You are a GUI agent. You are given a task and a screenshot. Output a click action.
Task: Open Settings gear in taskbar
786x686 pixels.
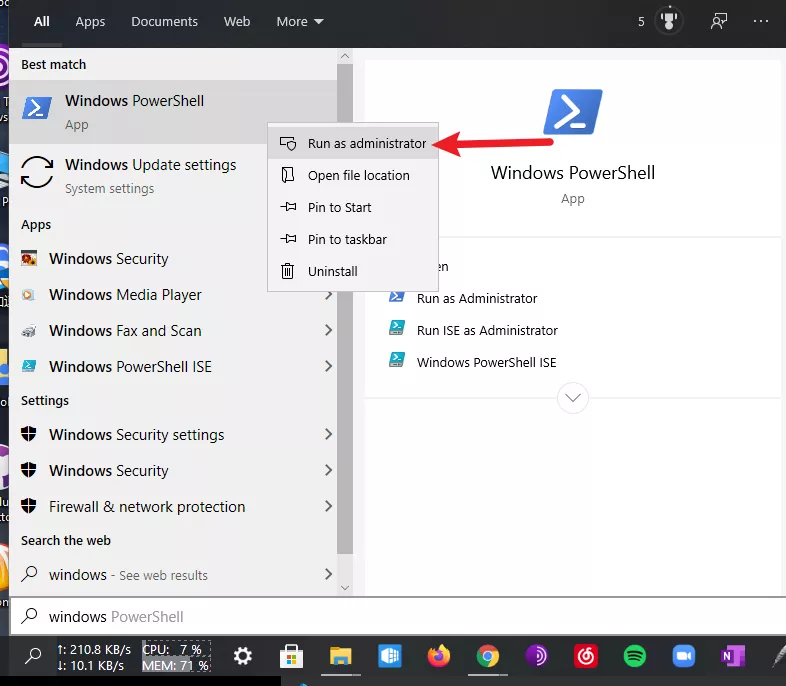pyautogui.click(x=243, y=656)
